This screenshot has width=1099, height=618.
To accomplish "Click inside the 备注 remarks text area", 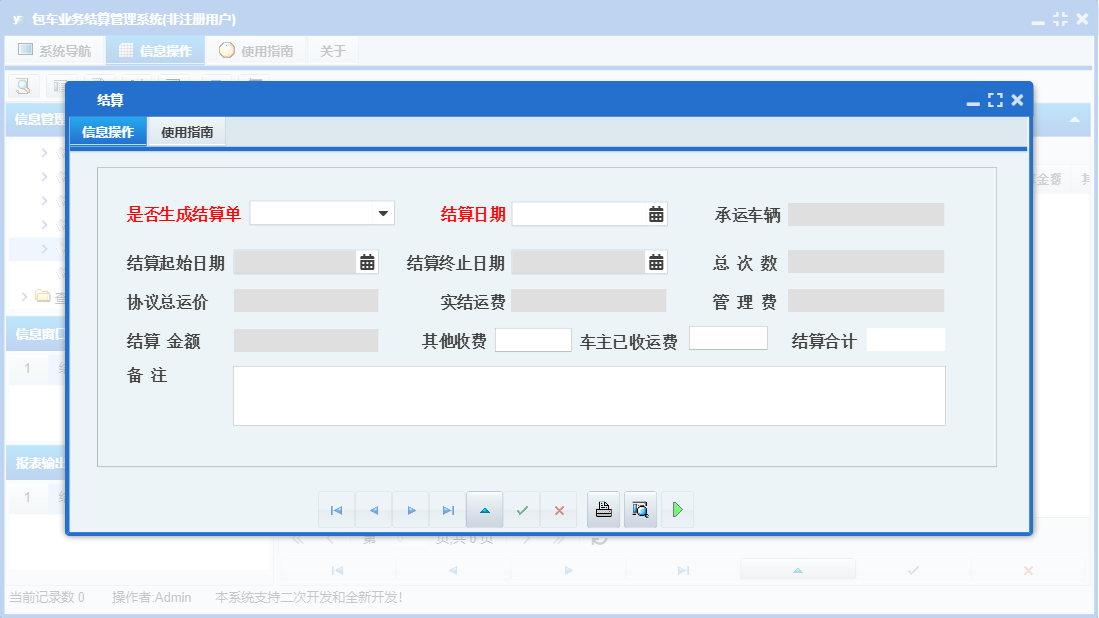I will [588, 395].
